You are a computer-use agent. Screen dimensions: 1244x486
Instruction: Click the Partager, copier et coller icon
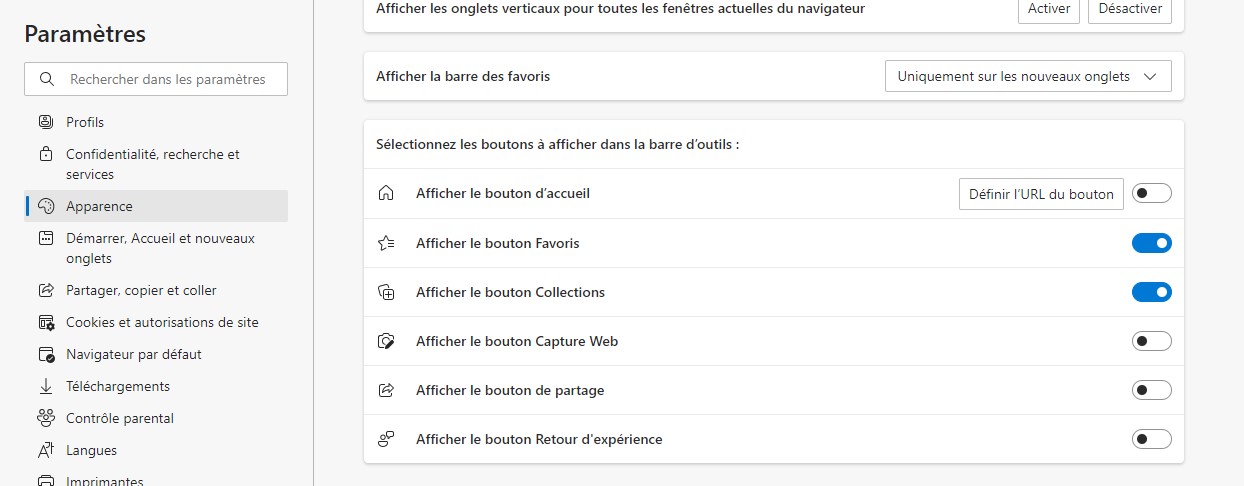pos(46,290)
